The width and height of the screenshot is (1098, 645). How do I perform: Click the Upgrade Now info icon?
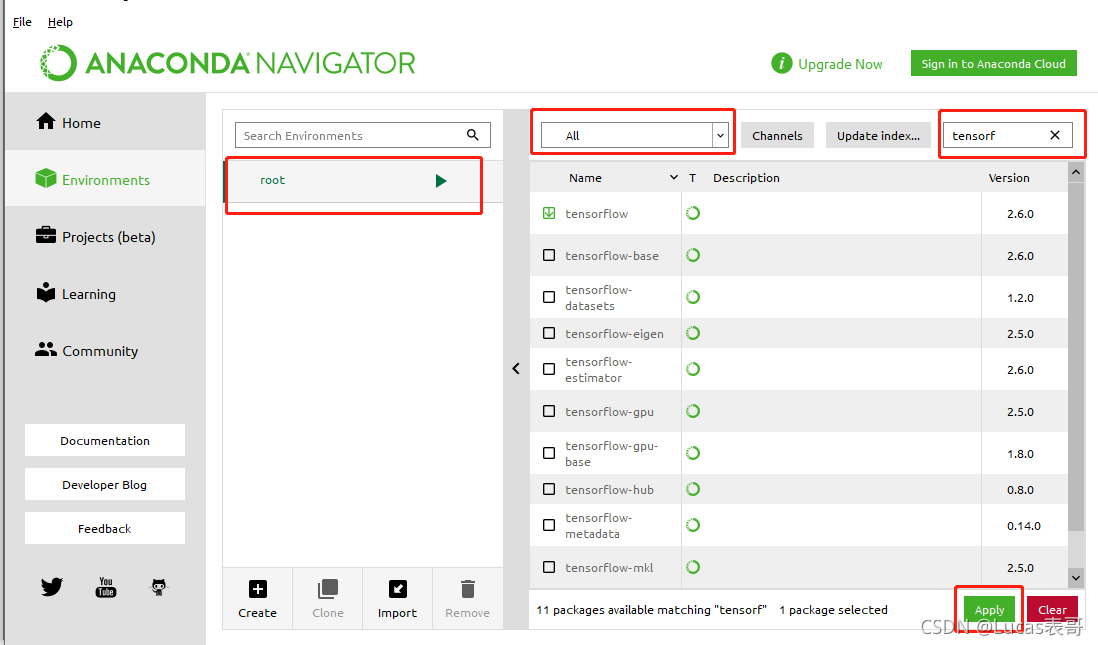click(781, 63)
